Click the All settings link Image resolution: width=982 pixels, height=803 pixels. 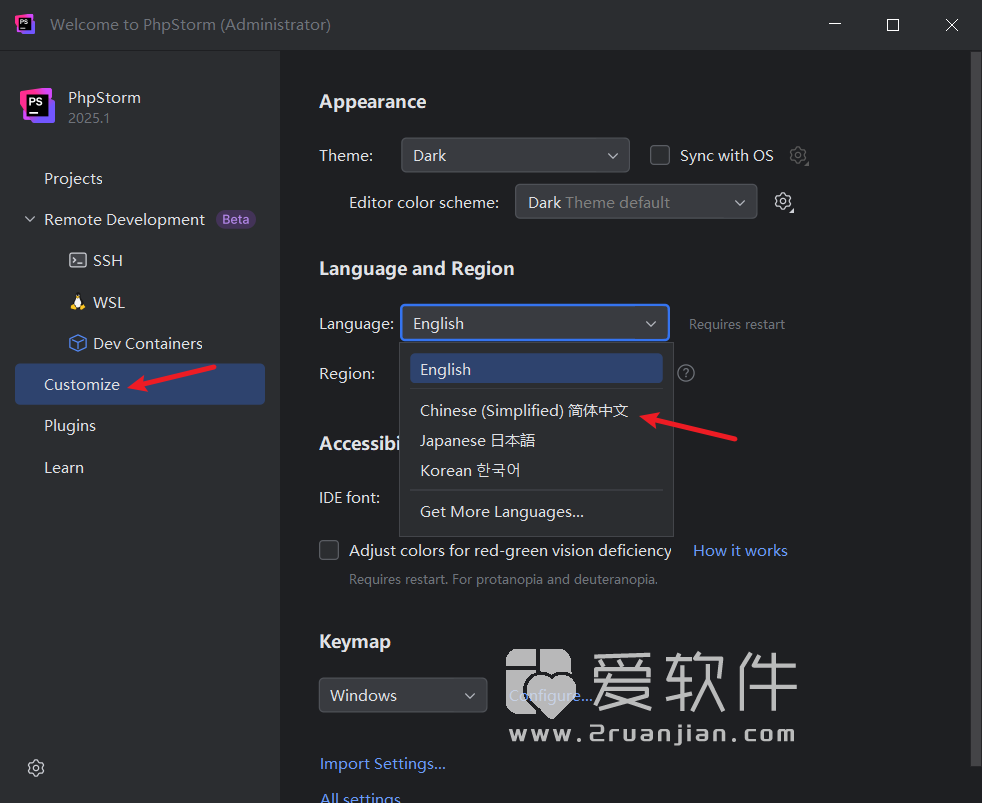click(x=360, y=797)
